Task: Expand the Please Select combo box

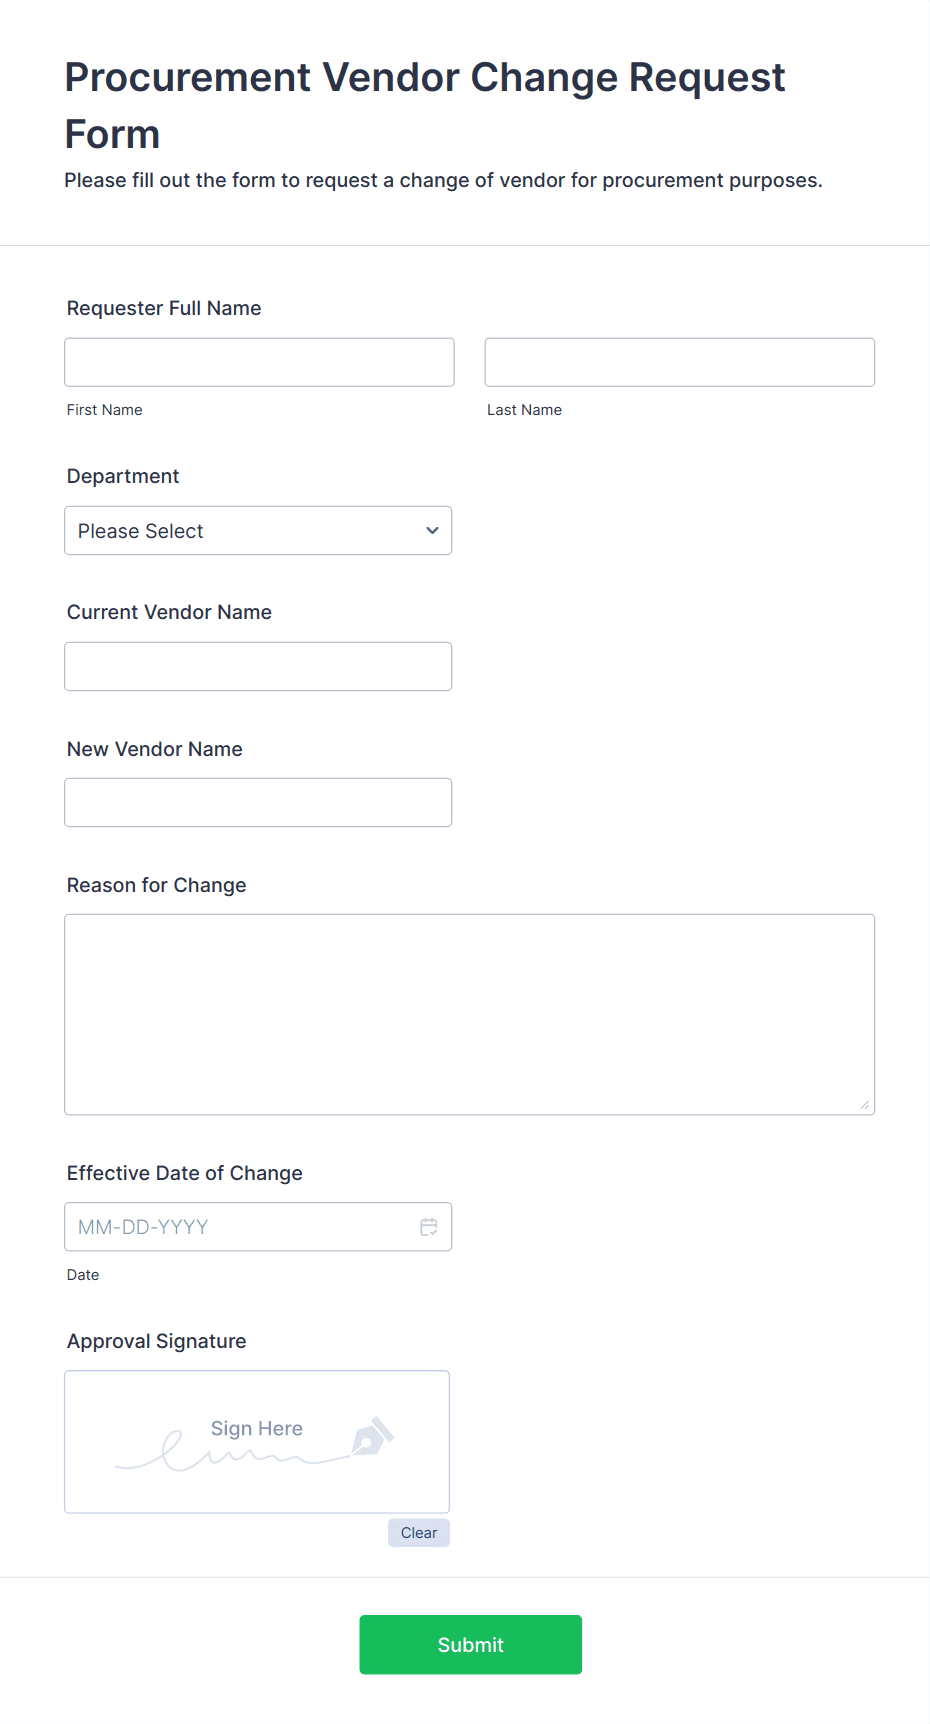Action: point(258,530)
